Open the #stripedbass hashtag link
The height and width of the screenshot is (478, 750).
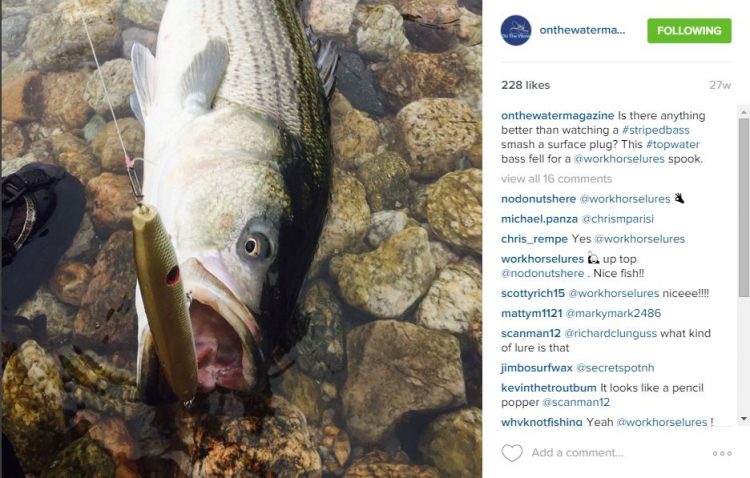click(655, 130)
